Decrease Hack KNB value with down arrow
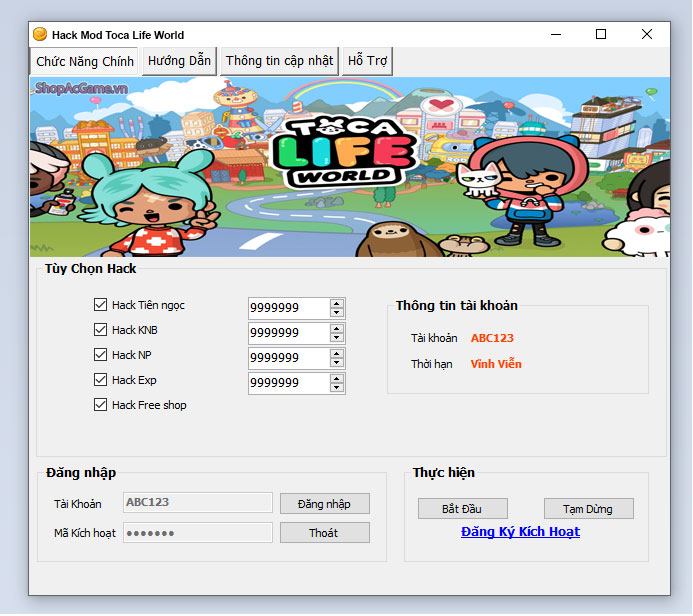The image size is (693, 616). pos(337,338)
